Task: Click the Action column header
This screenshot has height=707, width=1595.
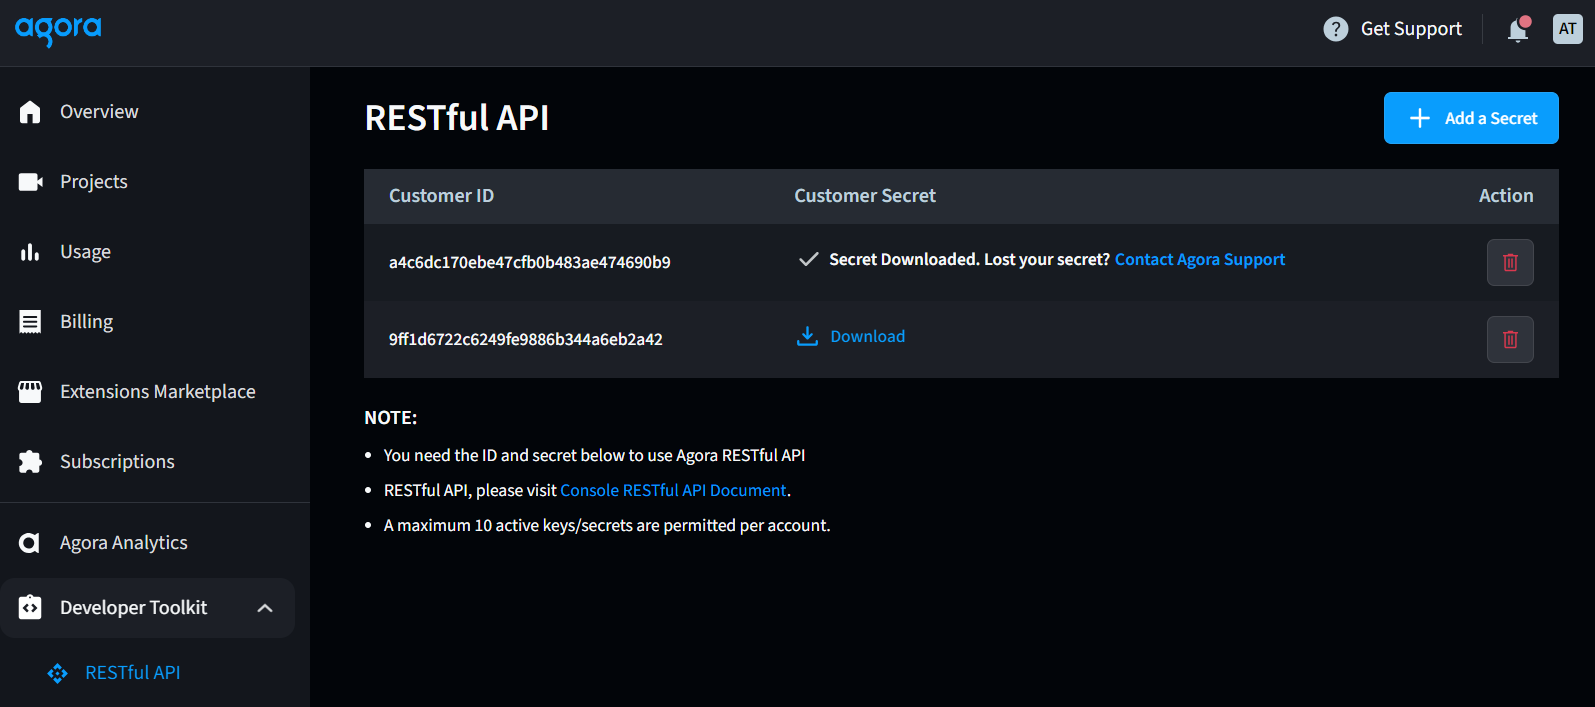Action: click(x=1506, y=196)
